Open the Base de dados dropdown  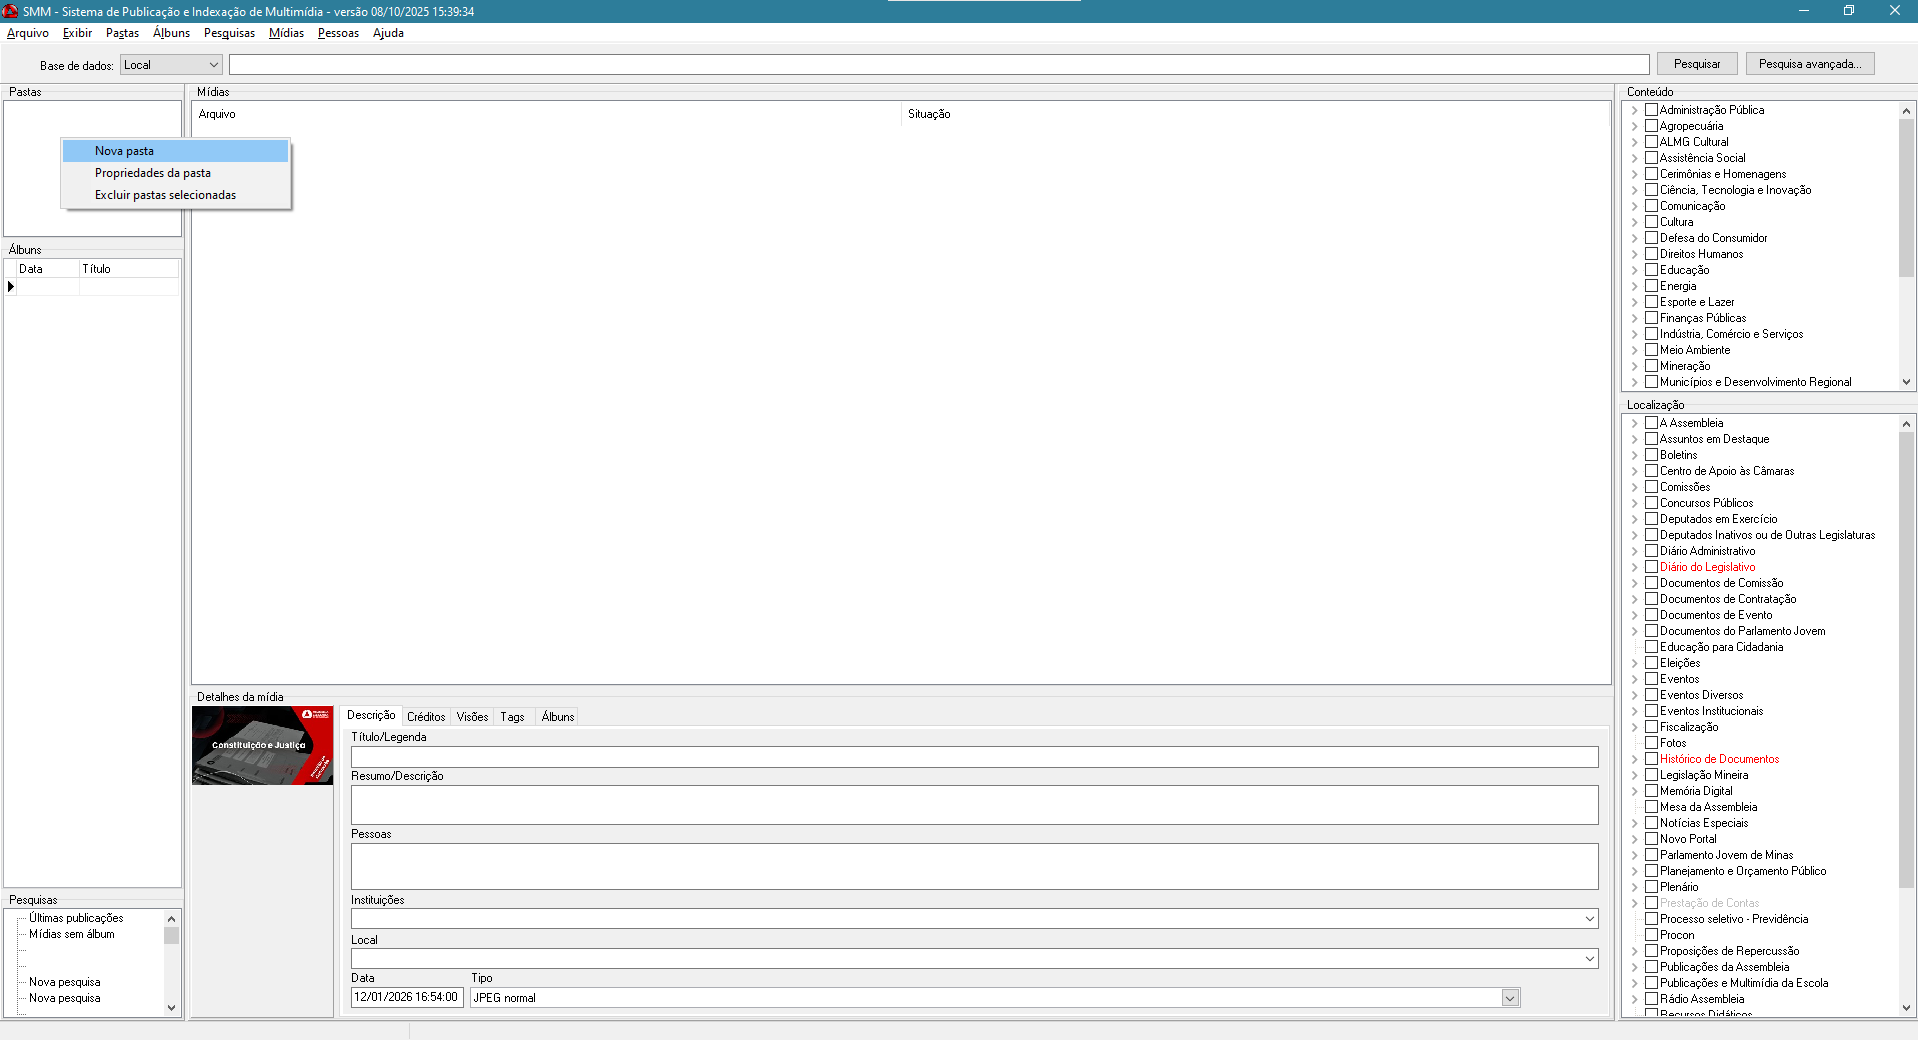tap(213, 65)
